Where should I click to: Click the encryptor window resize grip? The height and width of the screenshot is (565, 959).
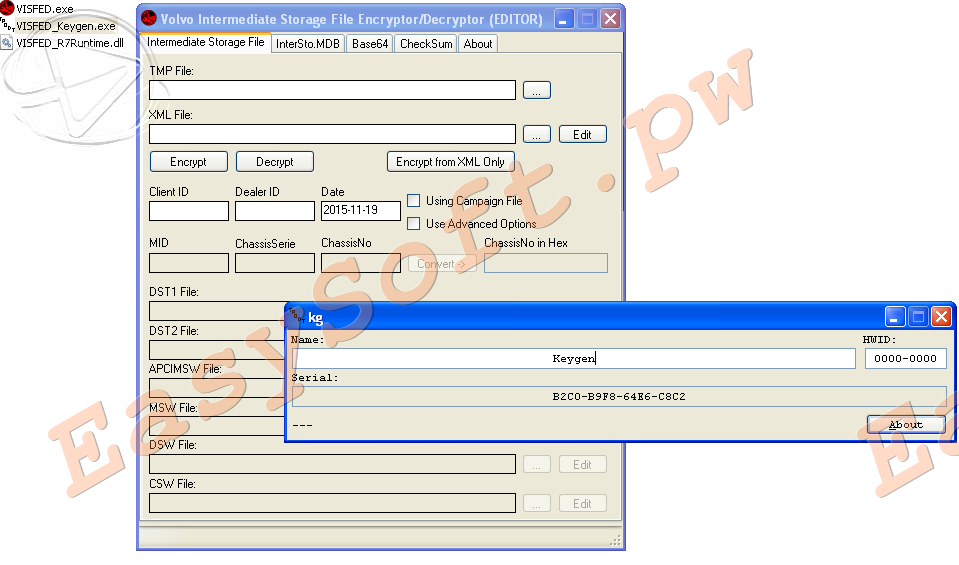(615, 541)
